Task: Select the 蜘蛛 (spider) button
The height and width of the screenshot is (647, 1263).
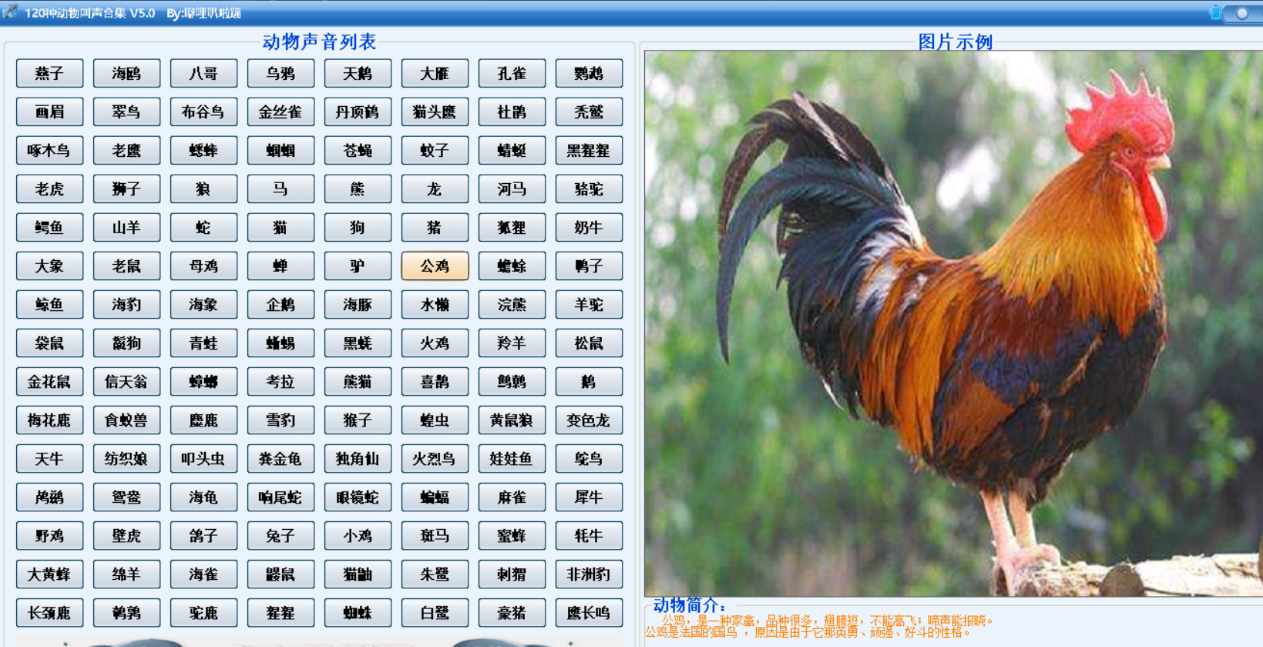Action: pos(358,612)
